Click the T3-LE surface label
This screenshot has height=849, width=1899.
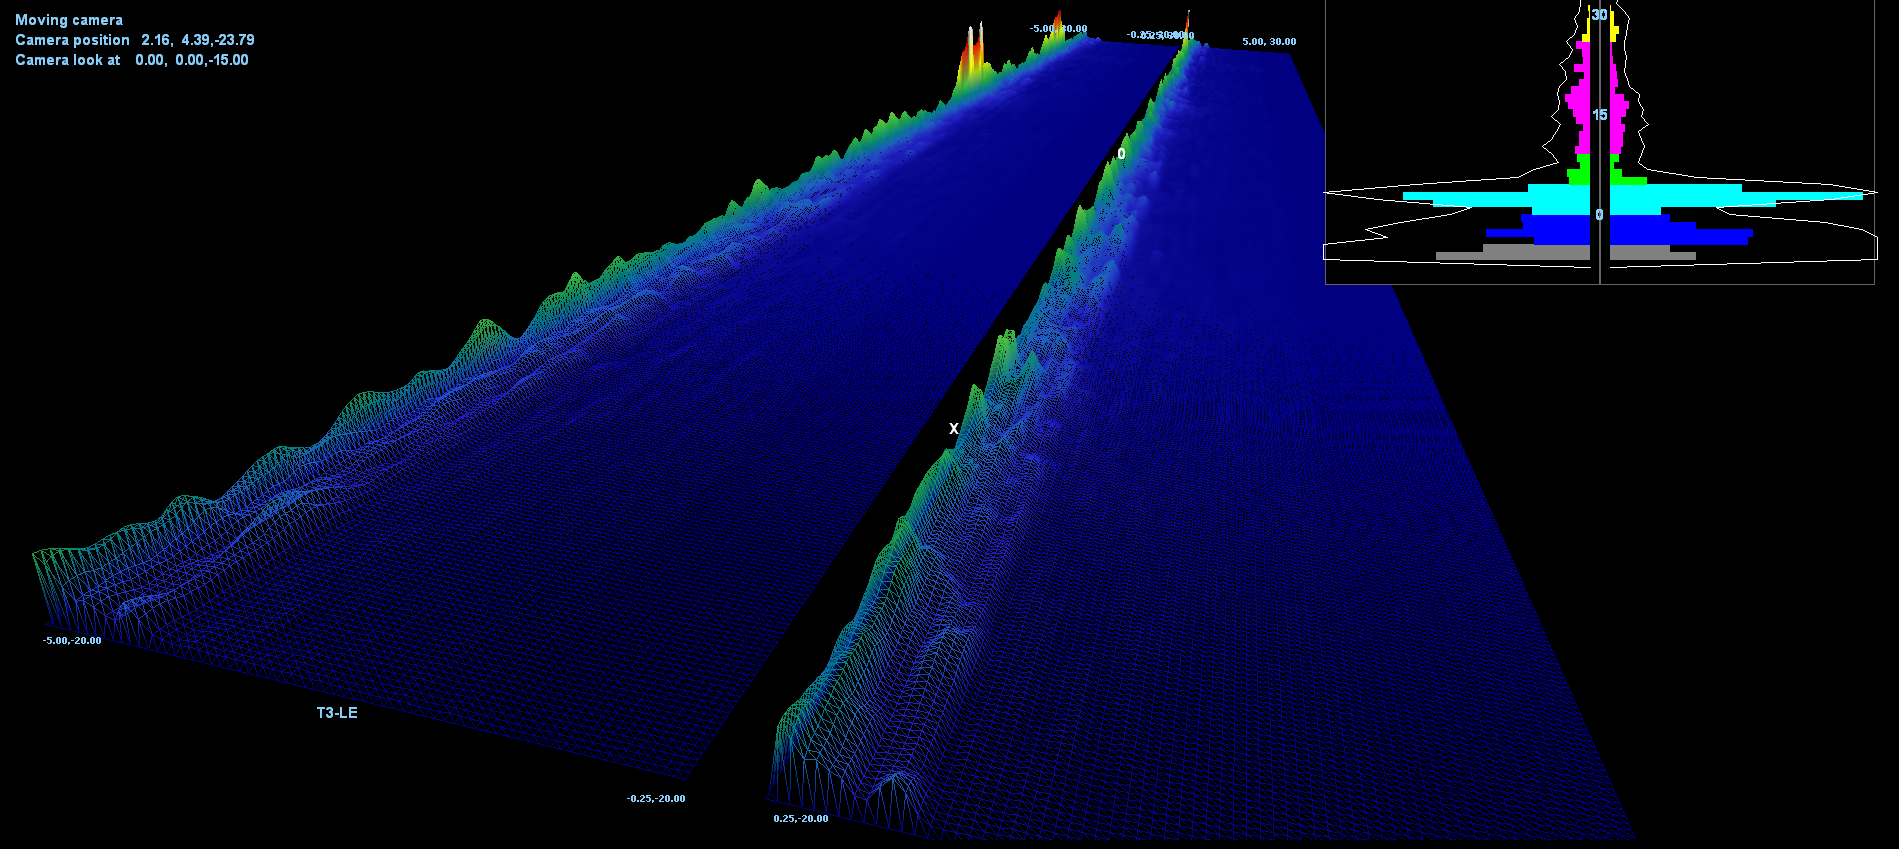(x=337, y=713)
